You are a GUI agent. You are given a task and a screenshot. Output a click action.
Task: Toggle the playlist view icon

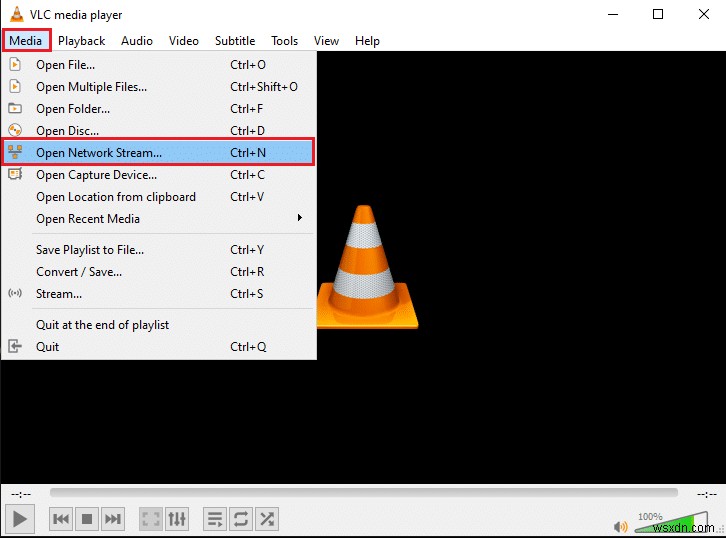(215, 519)
